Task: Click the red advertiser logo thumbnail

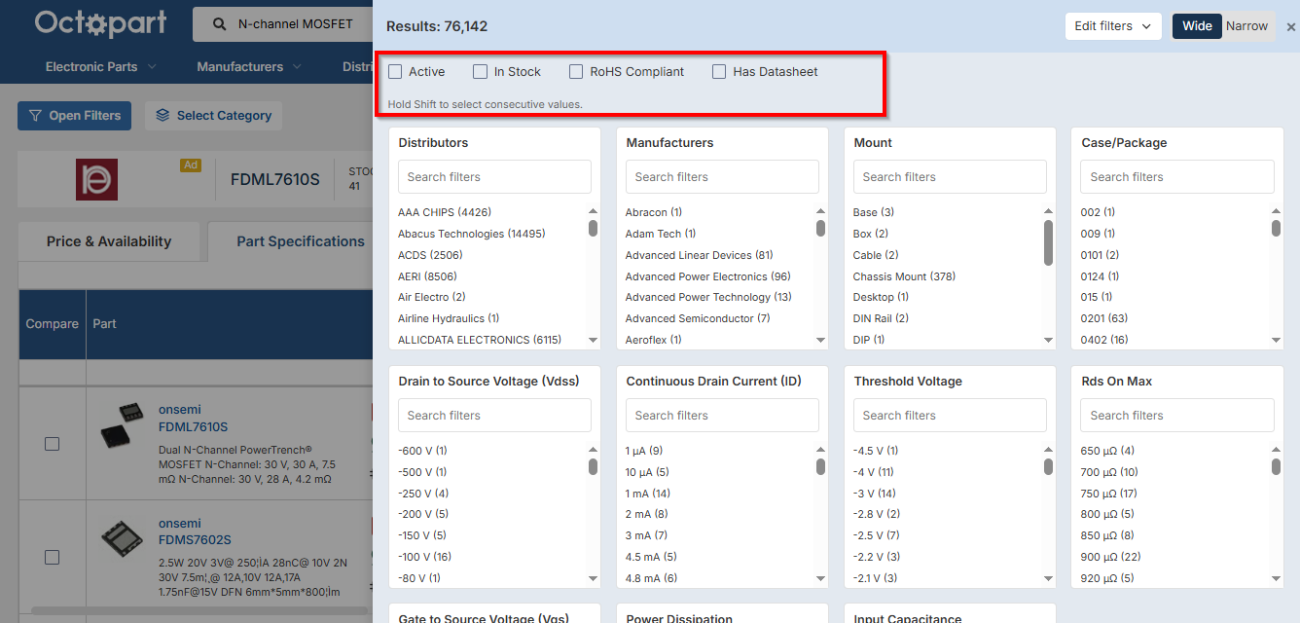Action: pos(97,179)
